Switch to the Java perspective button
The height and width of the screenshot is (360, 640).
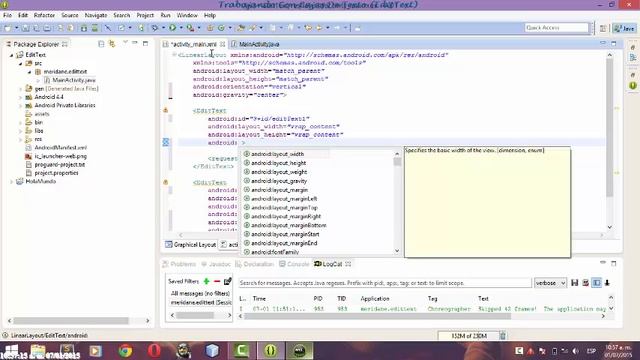(x=624, y=28)
